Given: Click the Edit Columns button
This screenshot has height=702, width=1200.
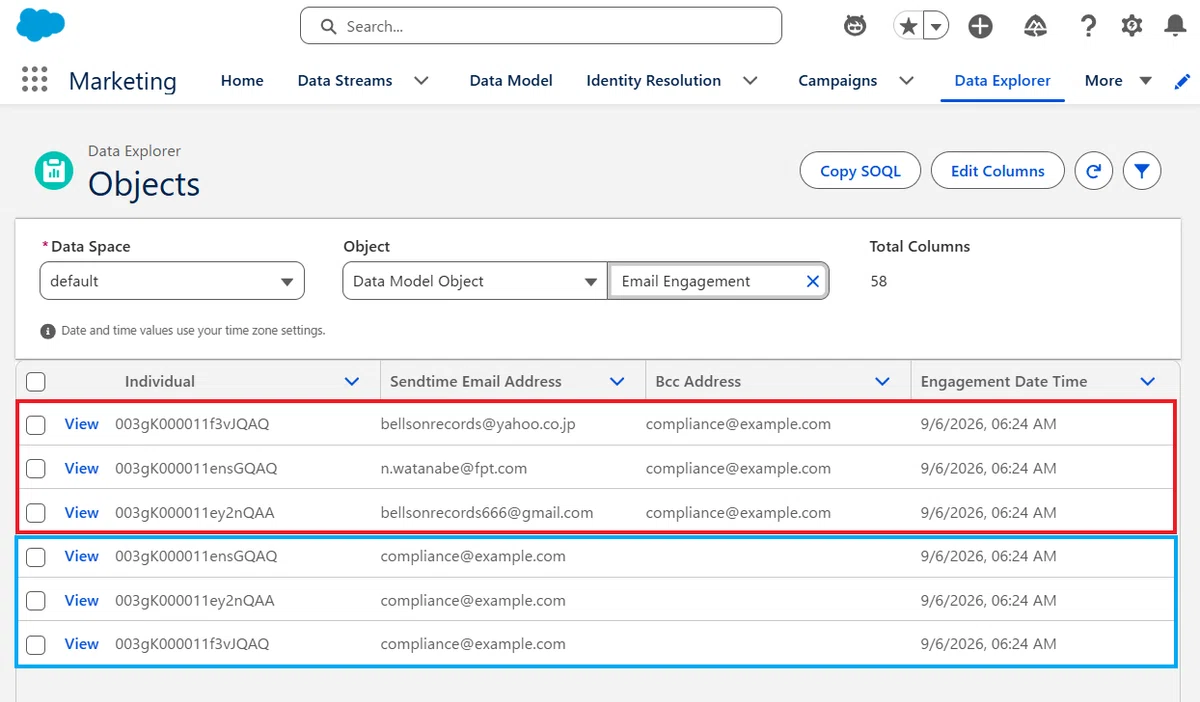Looking at the screenshot, I should click(998, 171).
